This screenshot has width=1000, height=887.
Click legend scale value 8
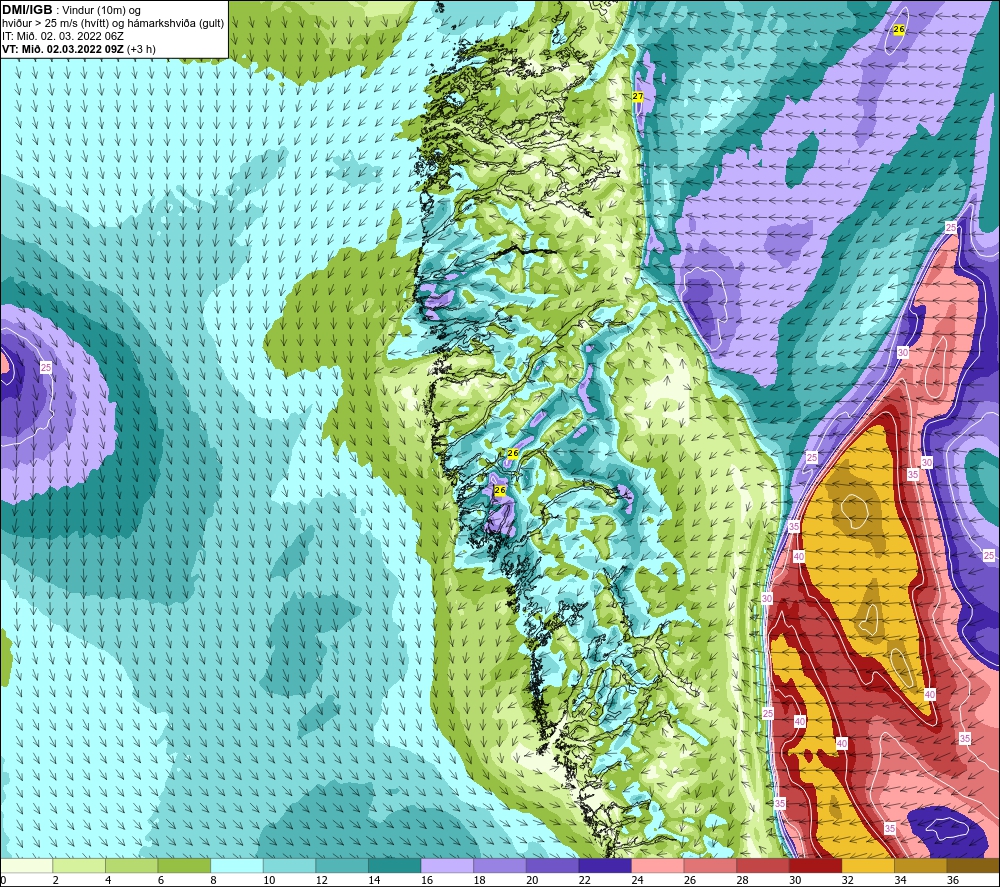coord(214,880)
